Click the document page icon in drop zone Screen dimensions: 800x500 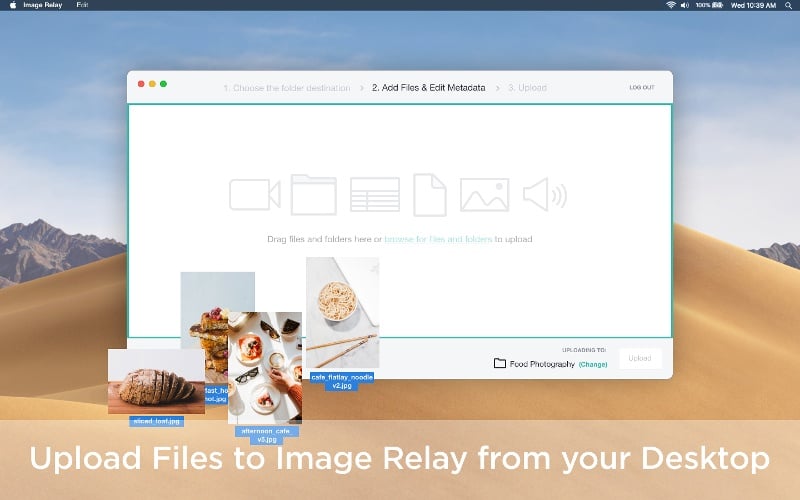click(430, 195)
